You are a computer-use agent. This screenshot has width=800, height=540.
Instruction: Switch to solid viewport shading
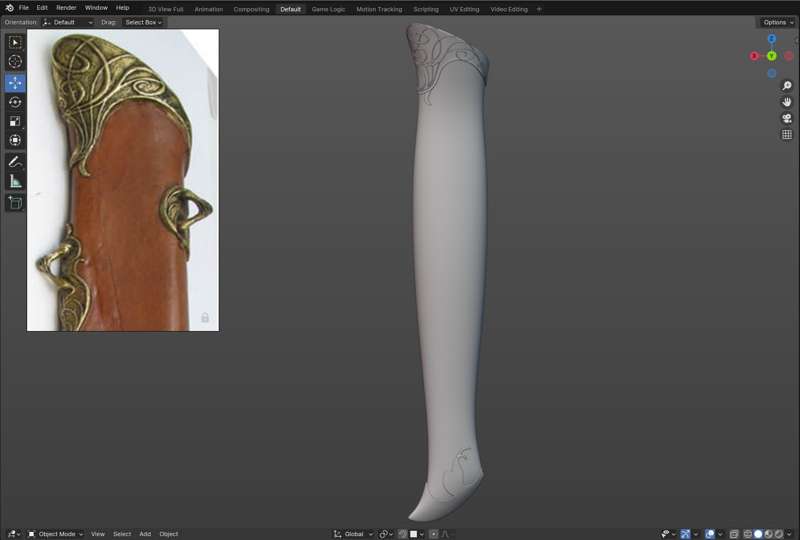pos(758,534)
